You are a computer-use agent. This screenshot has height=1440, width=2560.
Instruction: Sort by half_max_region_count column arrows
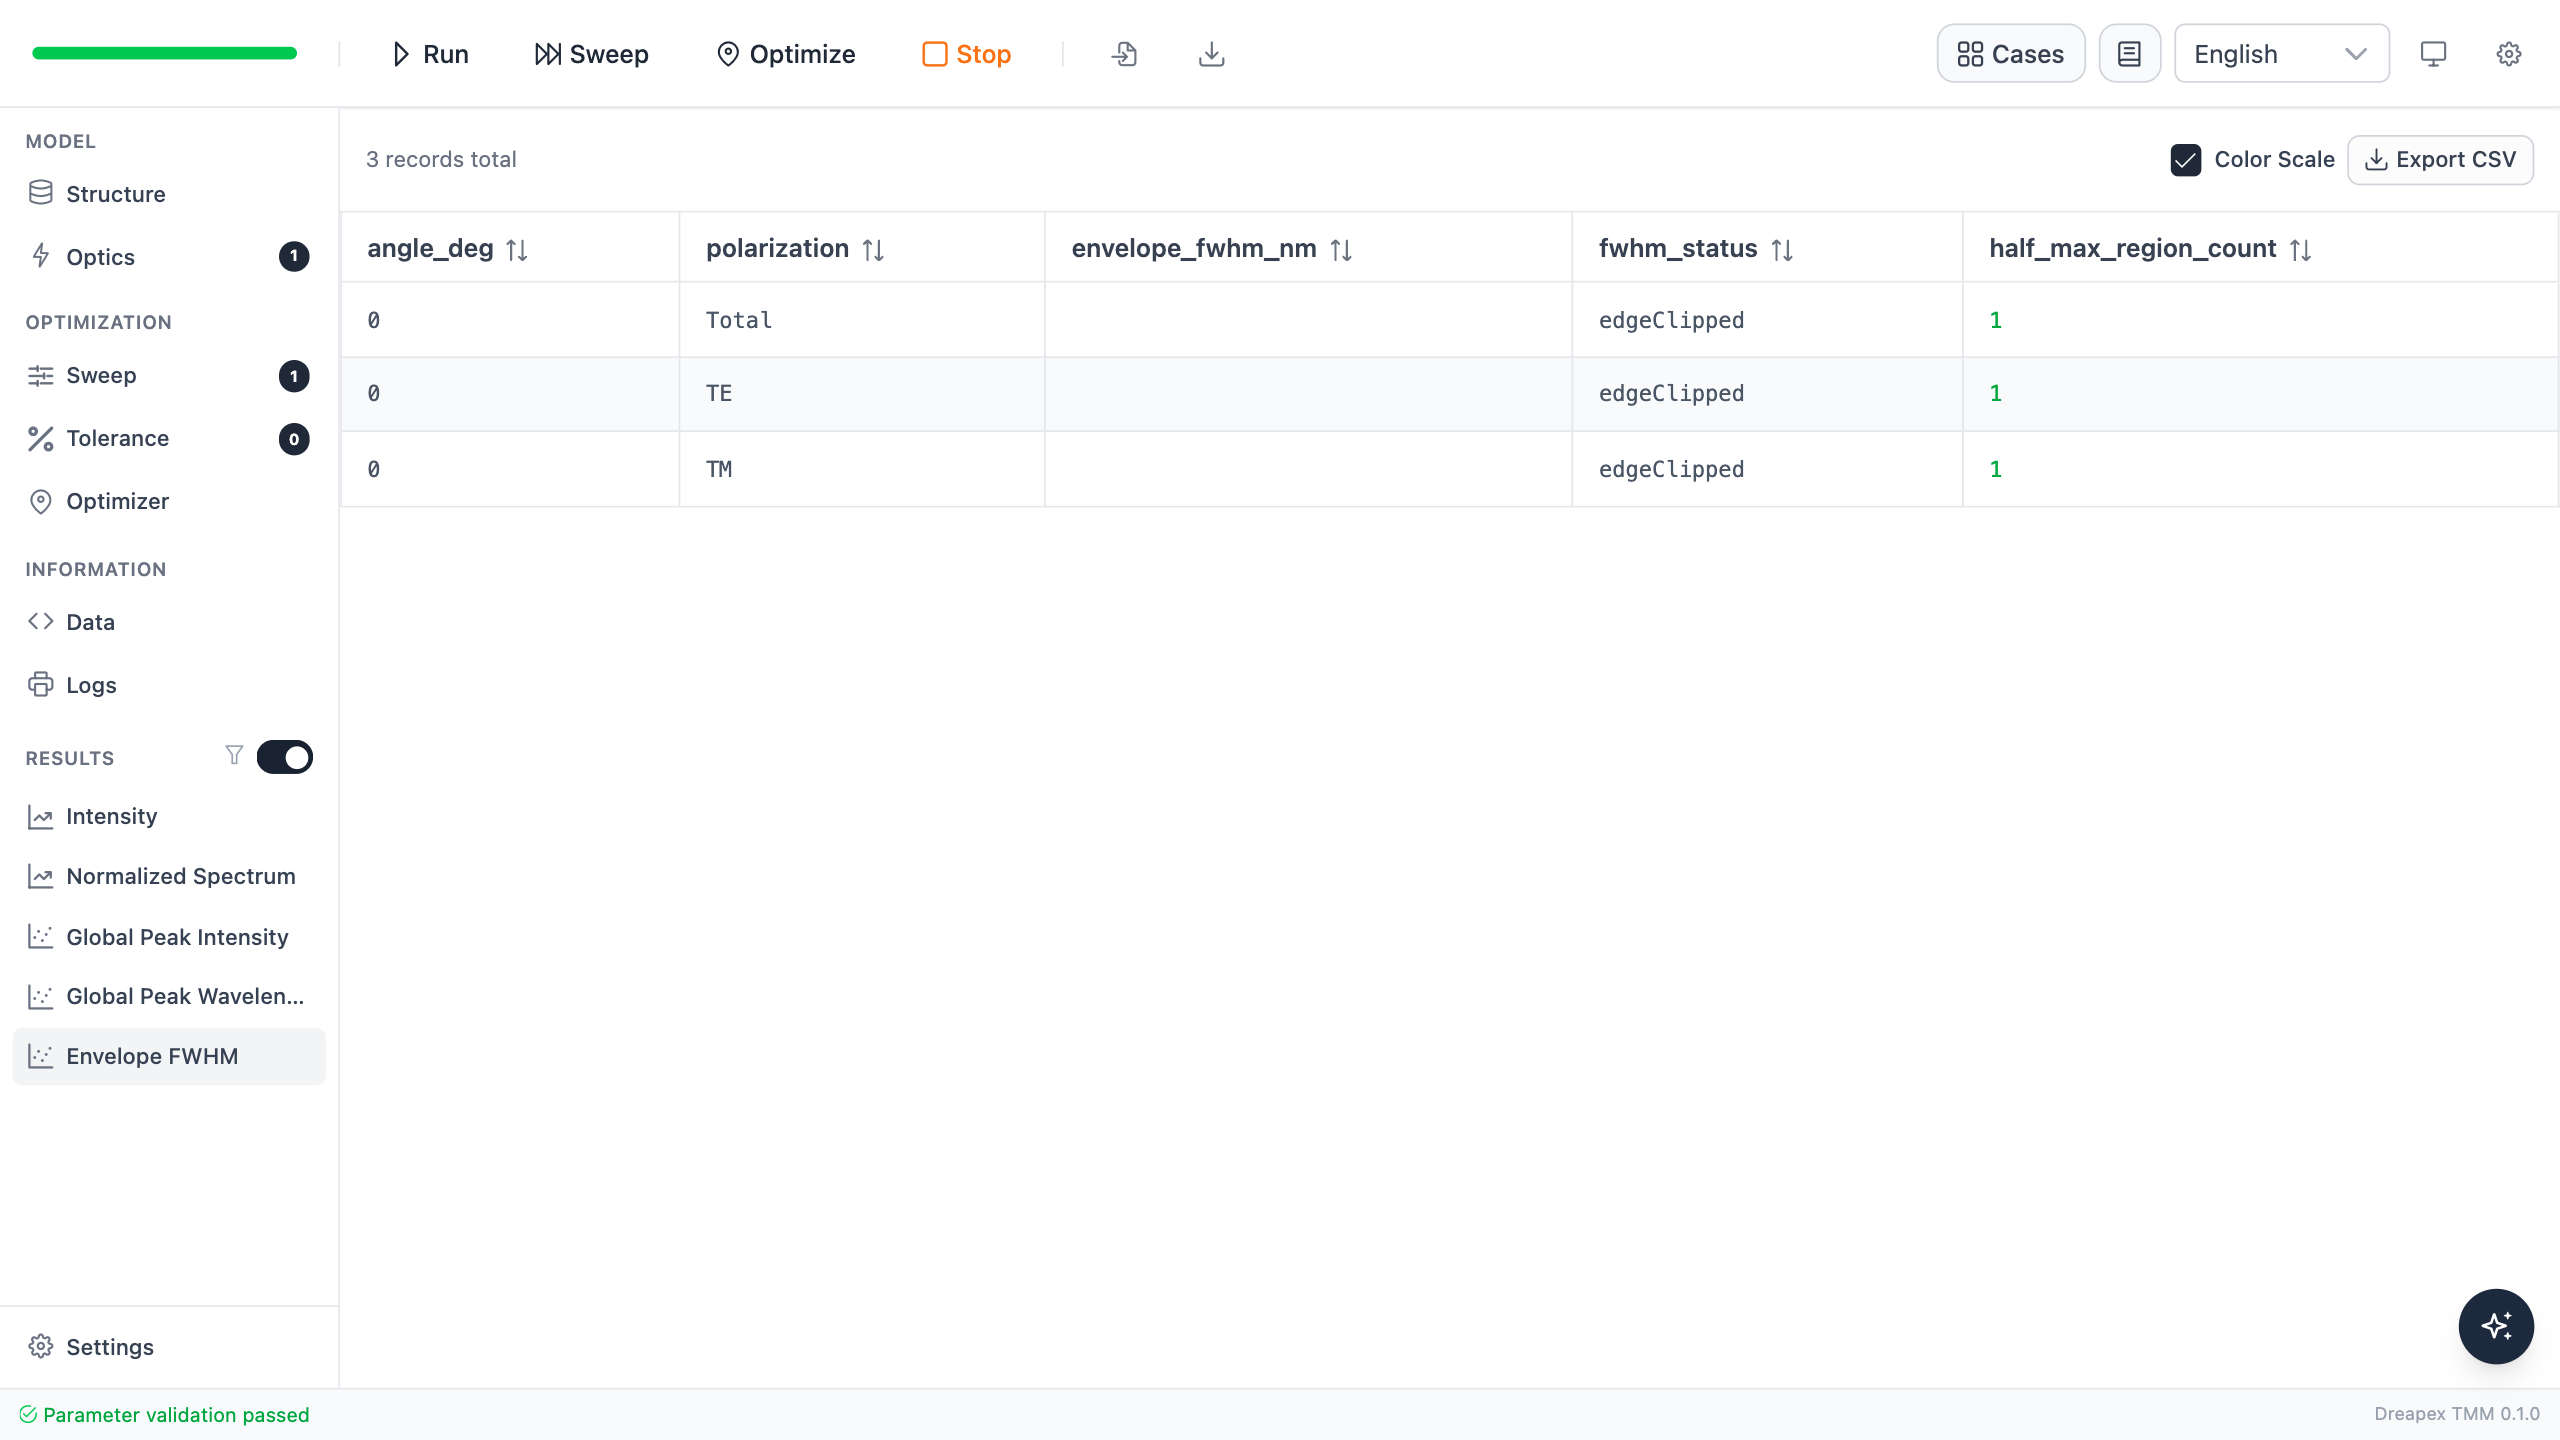pos(2301,250)
